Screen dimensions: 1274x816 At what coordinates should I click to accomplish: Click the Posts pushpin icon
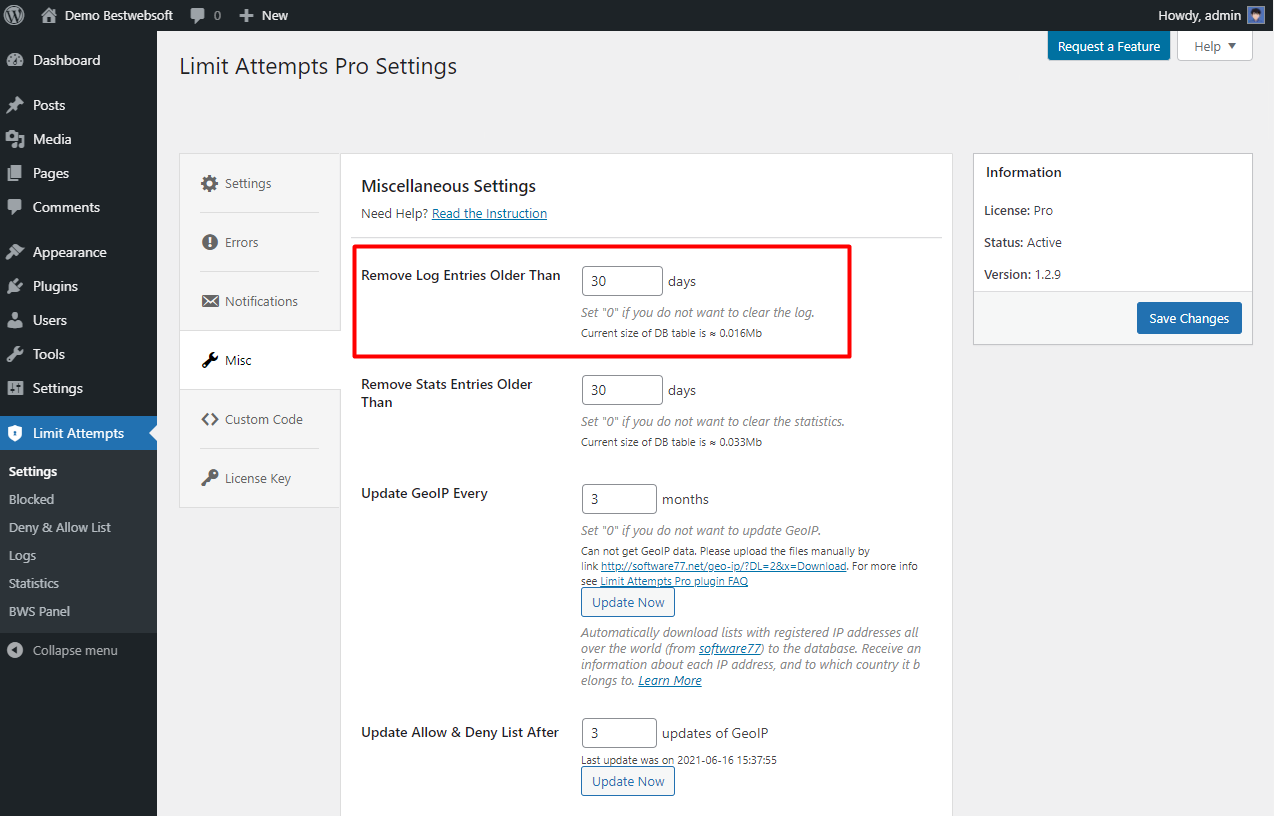point(15,105)
